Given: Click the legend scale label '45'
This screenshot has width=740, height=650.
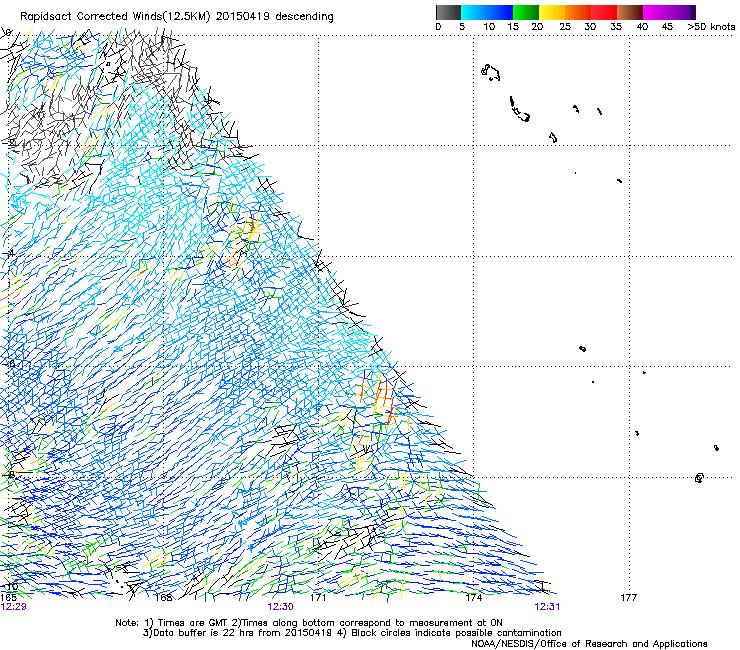Looking at the screenshot, I should coord(667,27).
